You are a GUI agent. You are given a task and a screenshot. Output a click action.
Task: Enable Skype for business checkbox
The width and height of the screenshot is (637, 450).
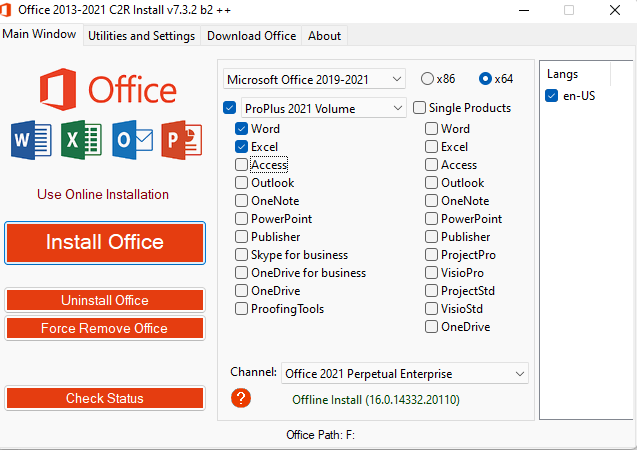(241, 255)
